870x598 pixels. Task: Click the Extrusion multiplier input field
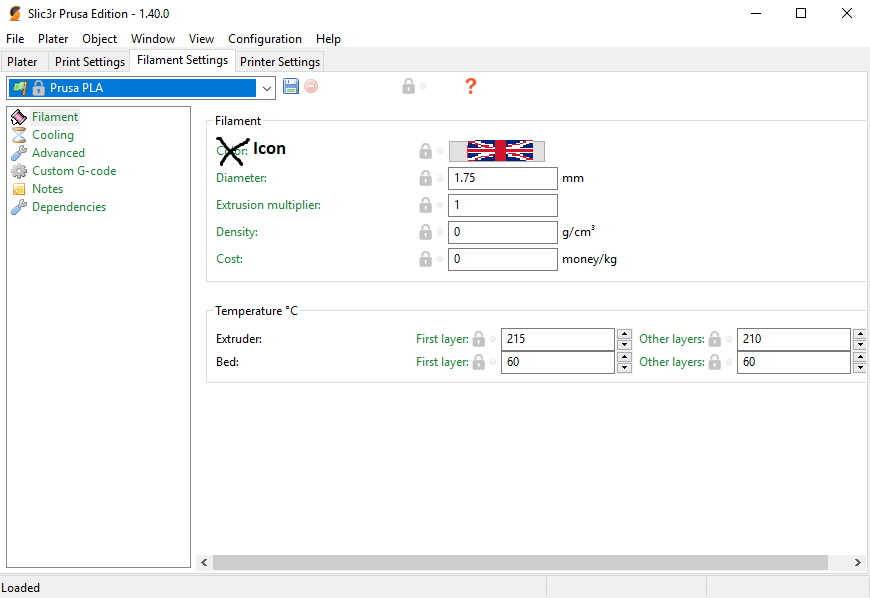tap(503, 205)
